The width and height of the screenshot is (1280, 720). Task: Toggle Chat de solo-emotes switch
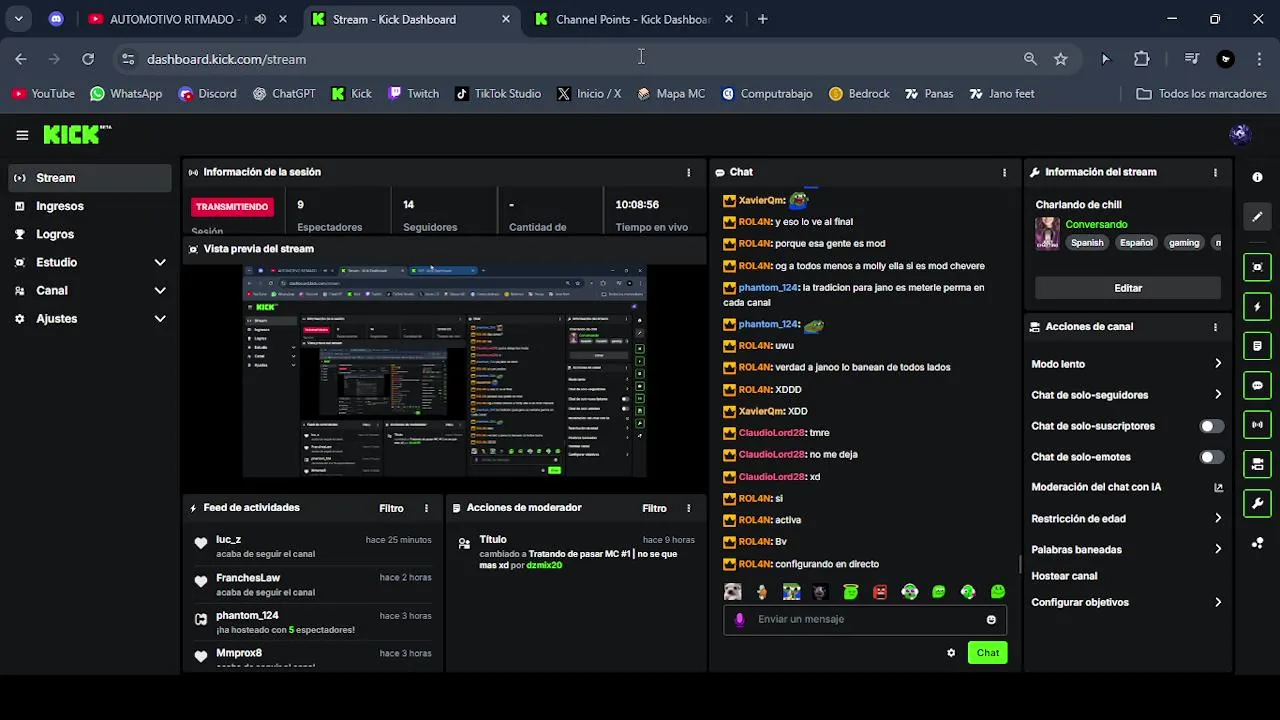point(1211,457)
